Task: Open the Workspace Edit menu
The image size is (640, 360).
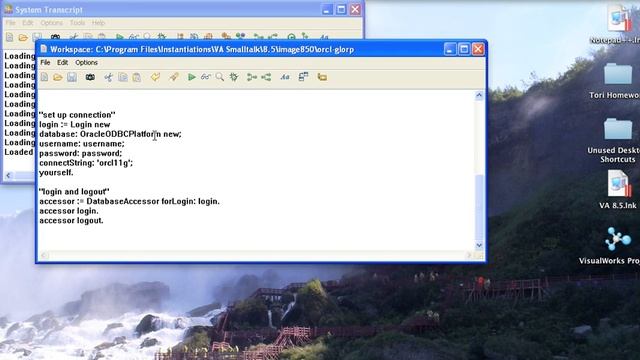Action: (62, 62)
